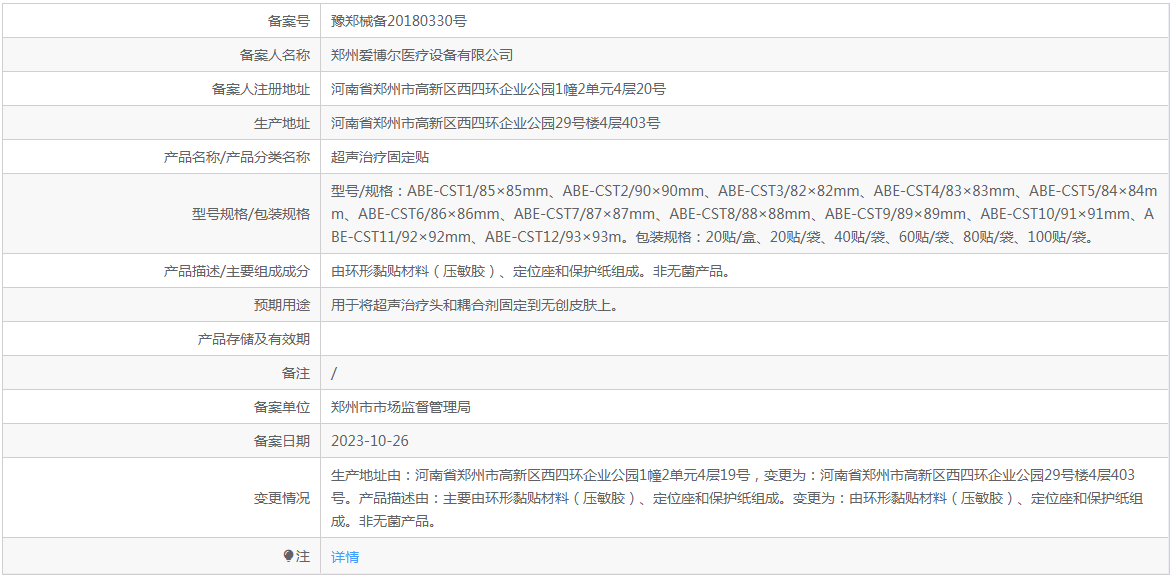
Task: Open the 详情 link
Action: tap(345, 556)
